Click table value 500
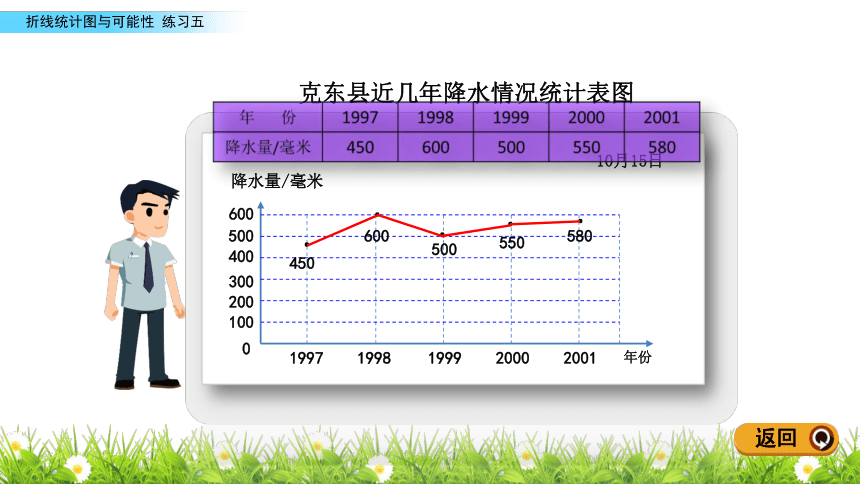Screen dimensions: 860x484 (511, 147)
